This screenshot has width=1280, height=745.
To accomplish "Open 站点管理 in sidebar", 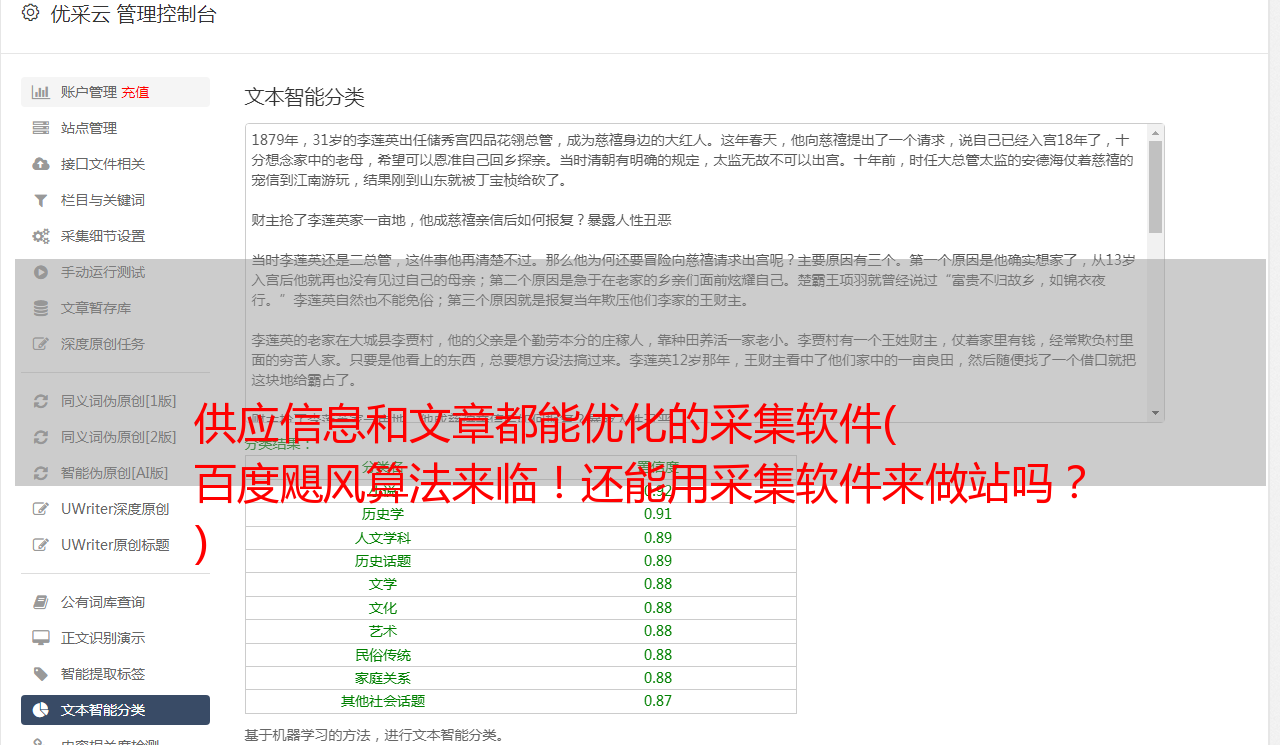I will pos(115,128).
